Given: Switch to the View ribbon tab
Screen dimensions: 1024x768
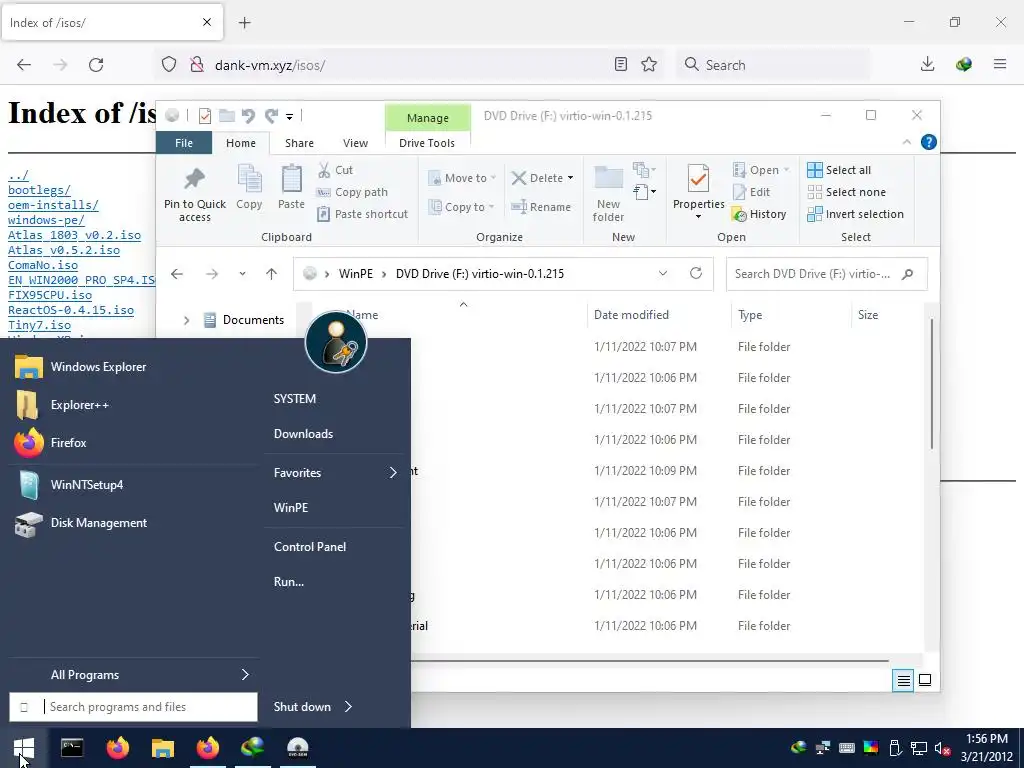Looking at the screenshot, I should point(355,143).
